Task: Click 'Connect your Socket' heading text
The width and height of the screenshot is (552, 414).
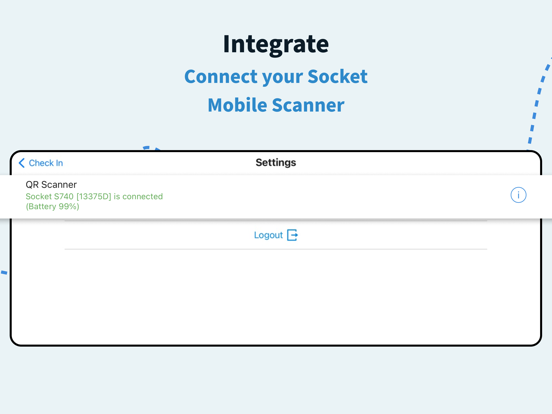Action: point(276,76)
